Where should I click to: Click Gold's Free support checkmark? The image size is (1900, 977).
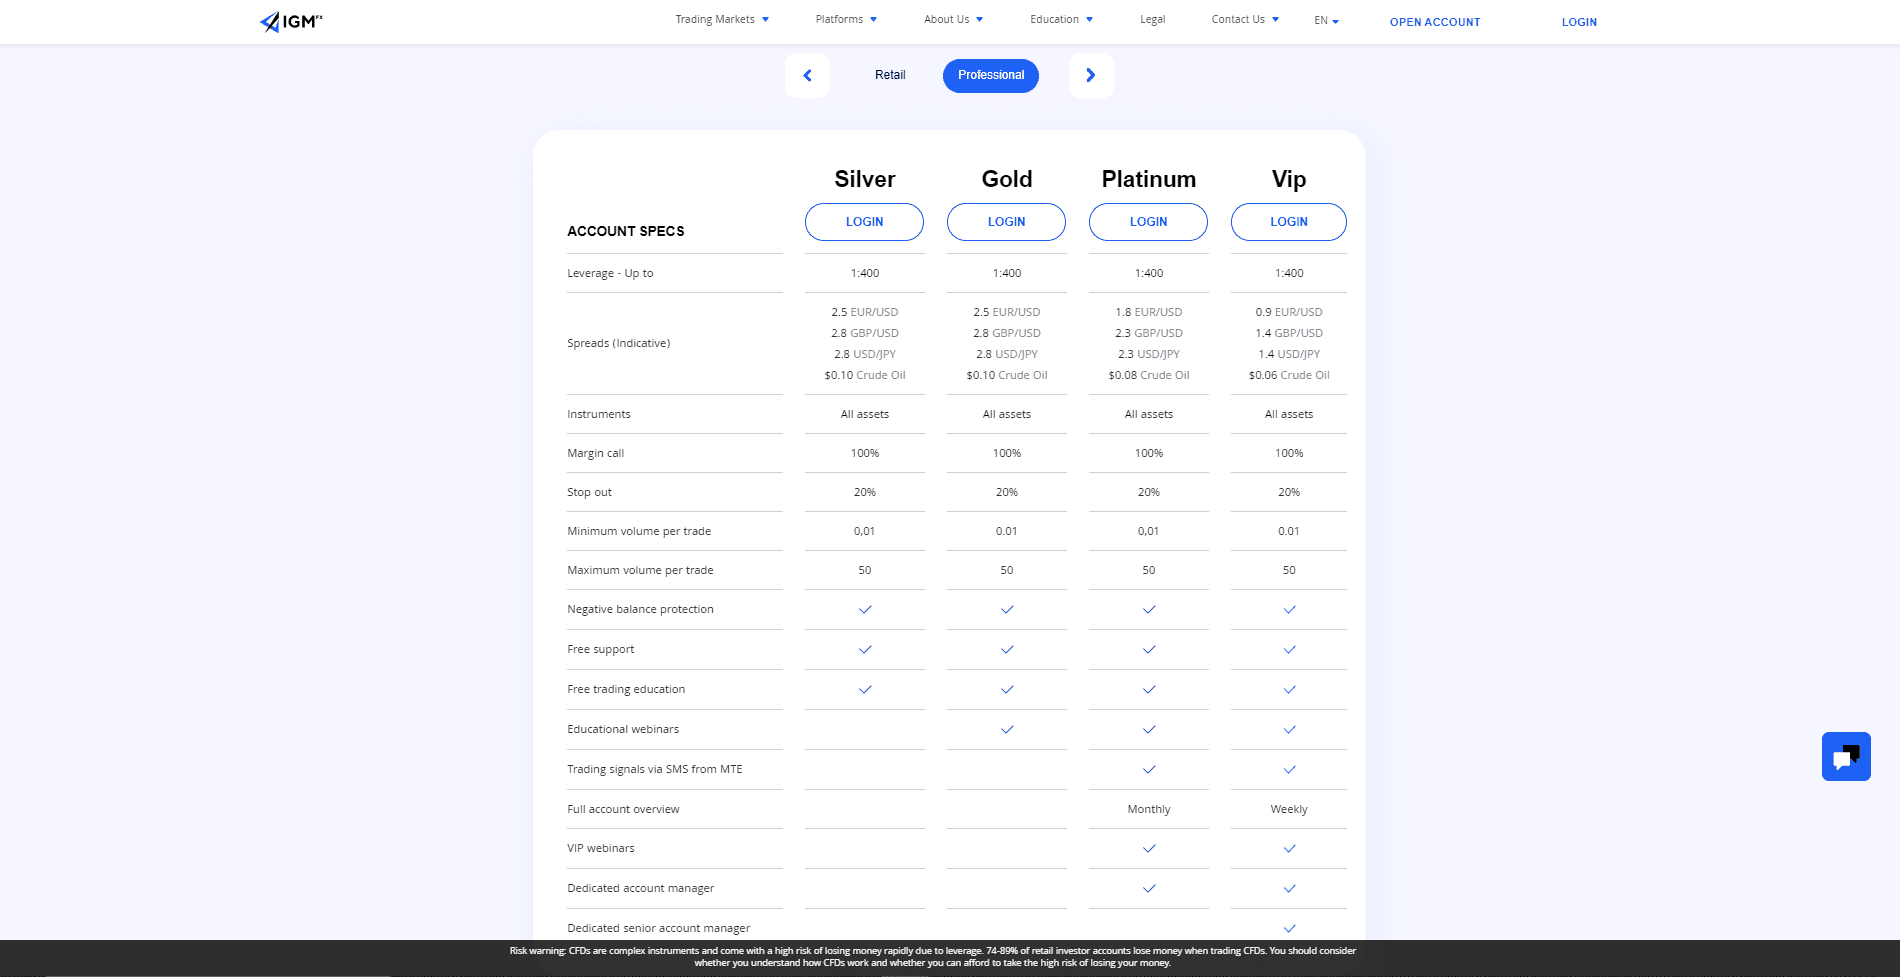click(1007, 649)
